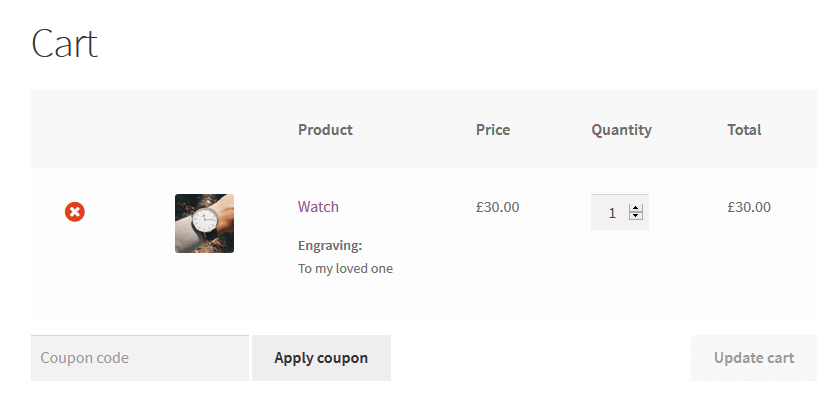The image size is (839, 405).
Task: Open the Watch product link
Action: [318, 207]
